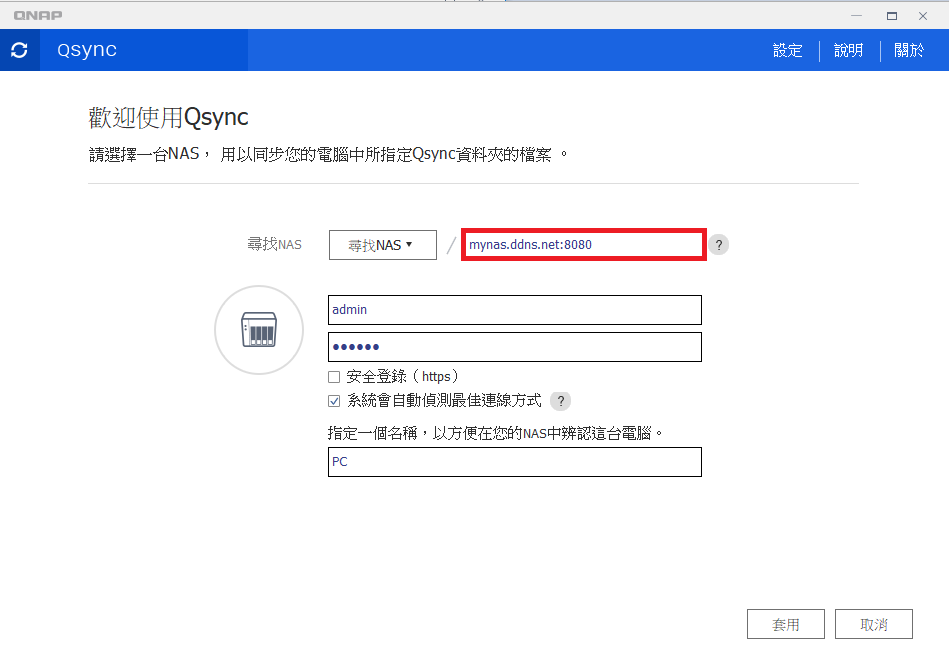Open the help tooltip beside the auto-detect option
The image size is (949, 662).
click(560, 400)
